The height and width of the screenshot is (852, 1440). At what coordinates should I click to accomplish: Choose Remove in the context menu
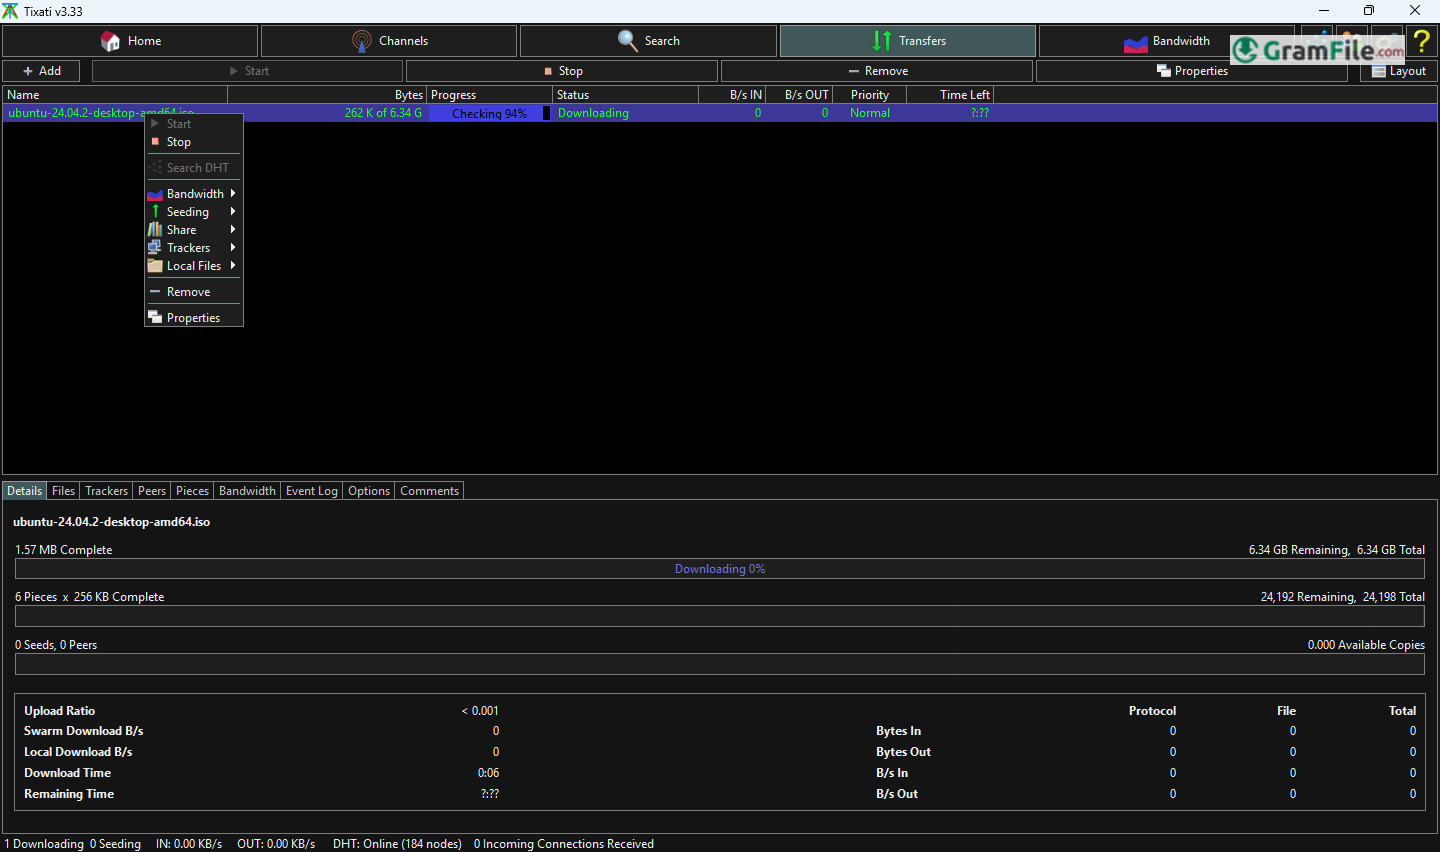click(194, 292)
